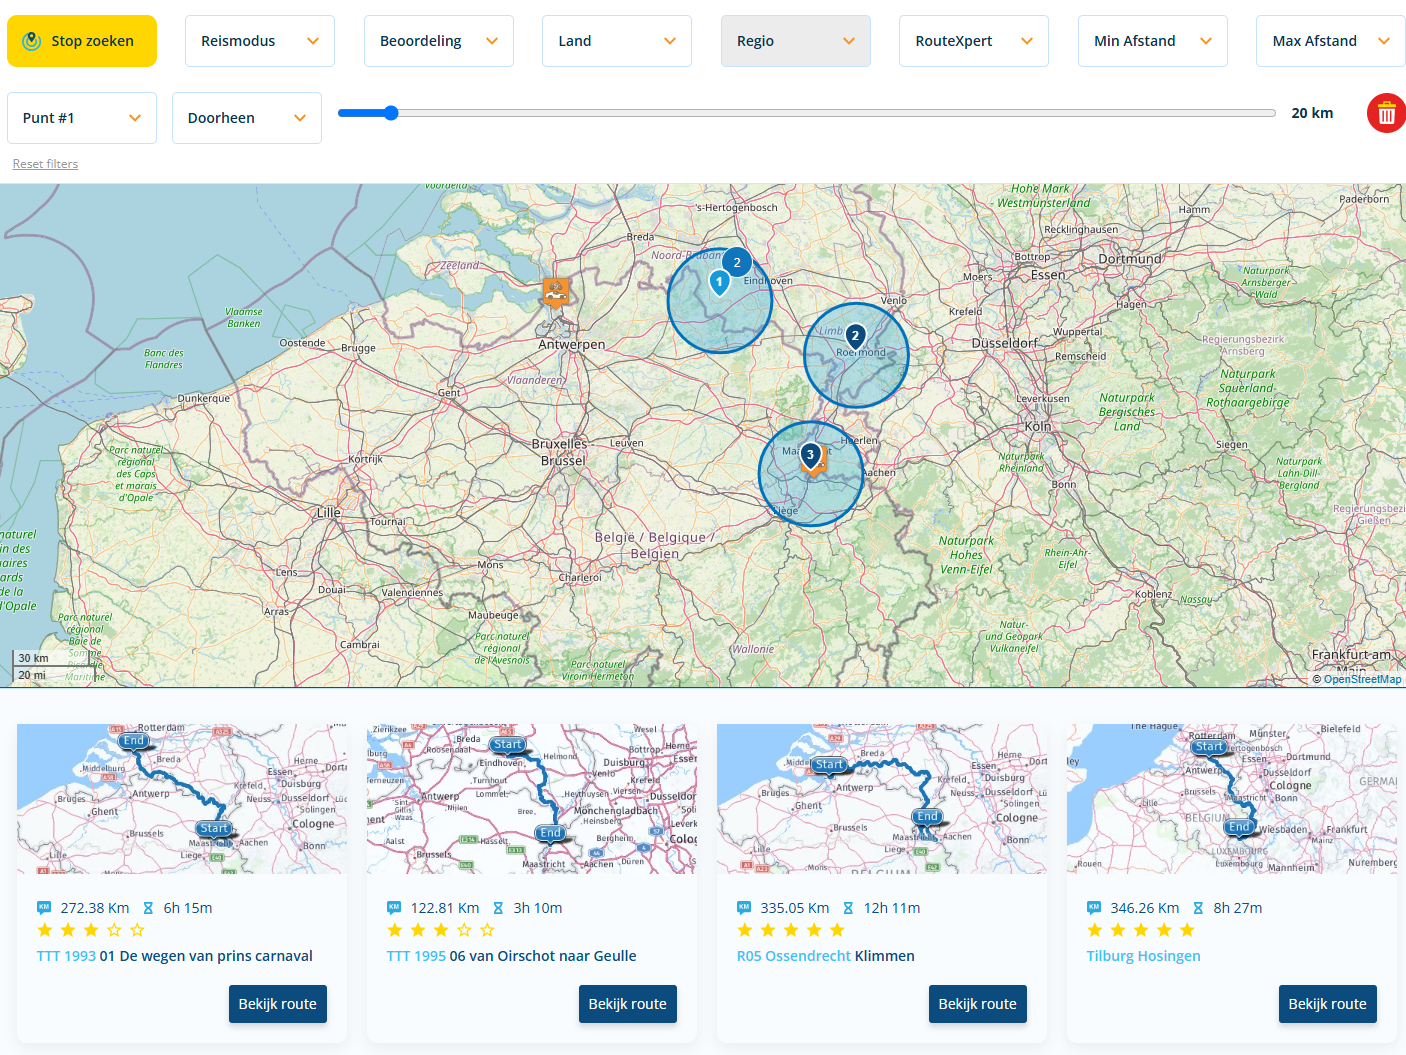1406x1055 pixels.
Task: Expand the Punt #1 dropdown
Action: tap(82, 118)
